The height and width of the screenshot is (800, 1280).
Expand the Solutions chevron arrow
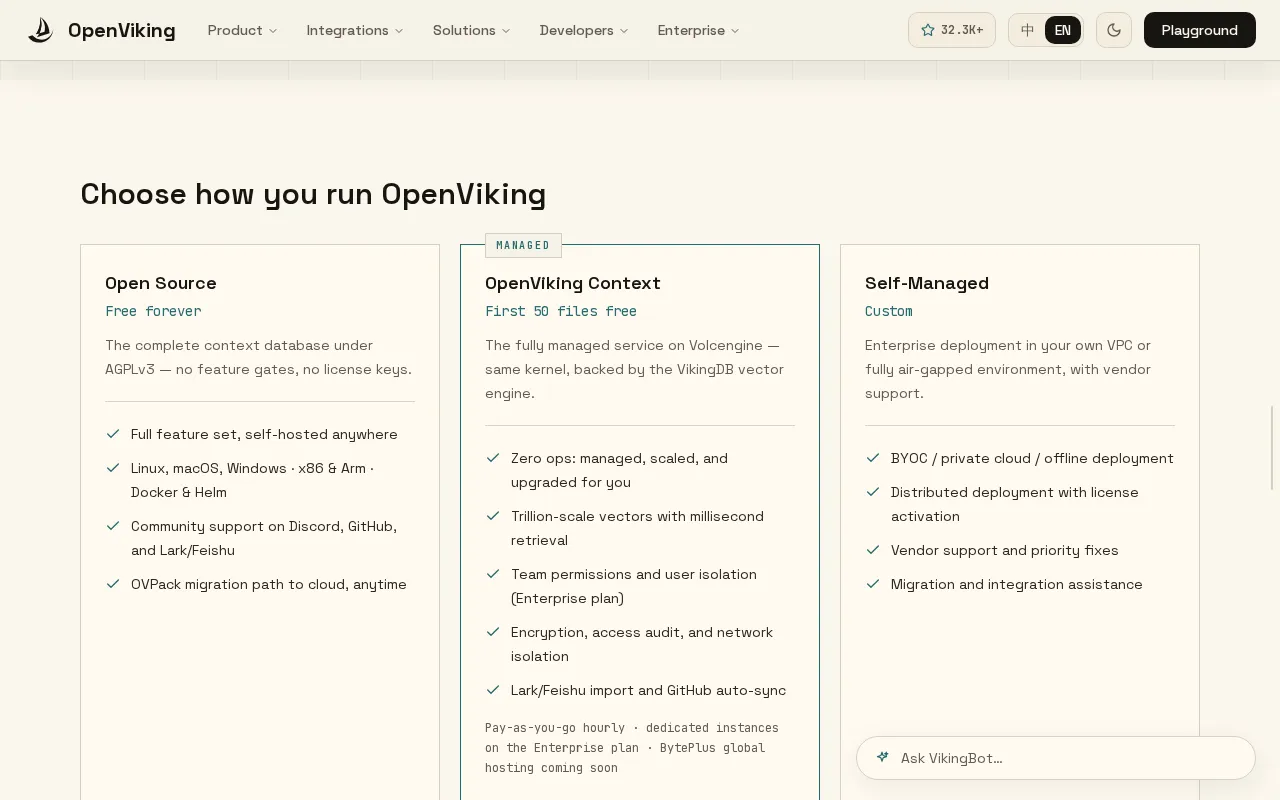tap(506, 31)
